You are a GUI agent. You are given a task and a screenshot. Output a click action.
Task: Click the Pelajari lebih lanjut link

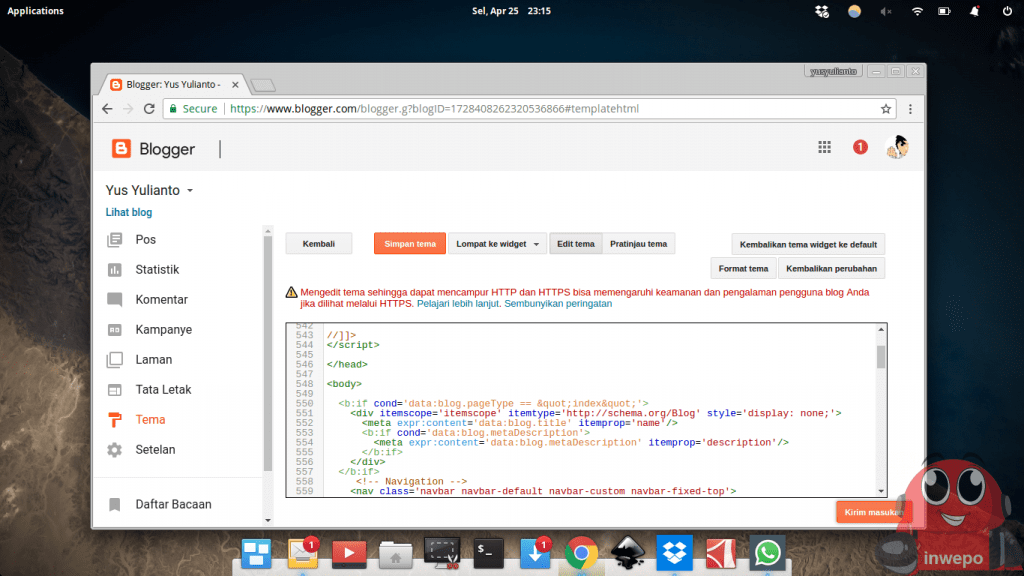(458, 303)
